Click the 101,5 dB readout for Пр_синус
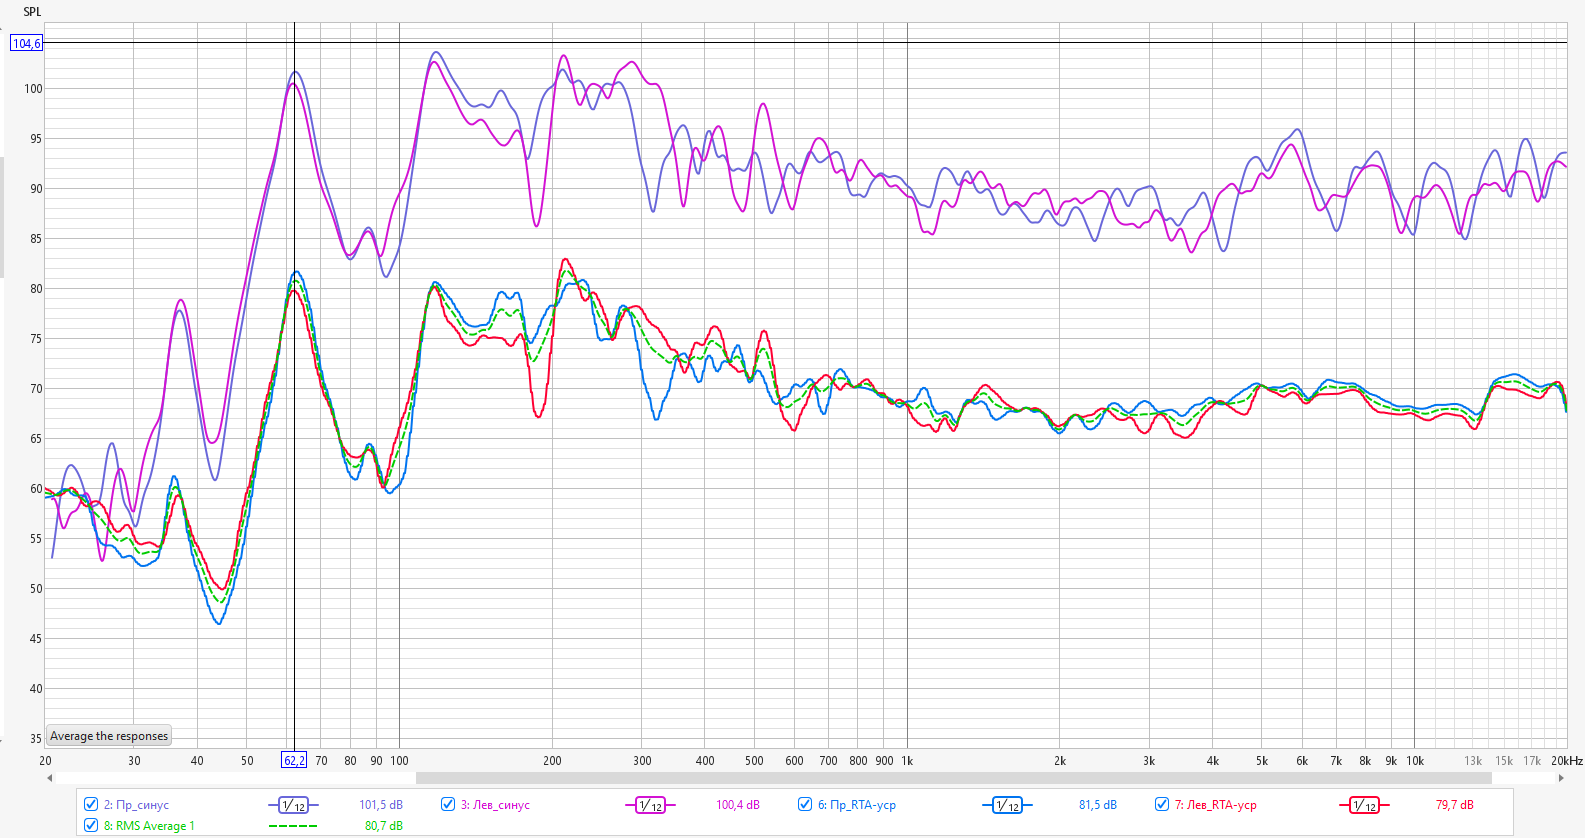Screen dimensions: 1585x838 point(381,805)
